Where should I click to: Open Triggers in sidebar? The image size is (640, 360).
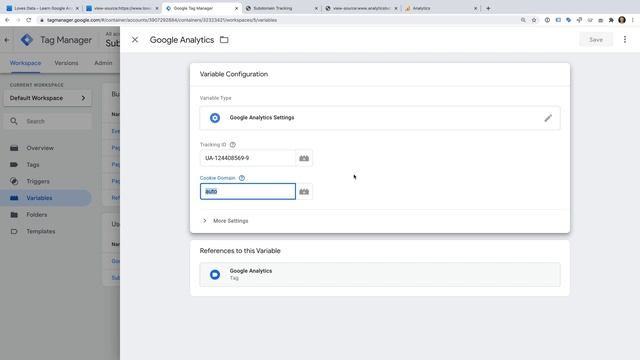(x=38, y=181)
